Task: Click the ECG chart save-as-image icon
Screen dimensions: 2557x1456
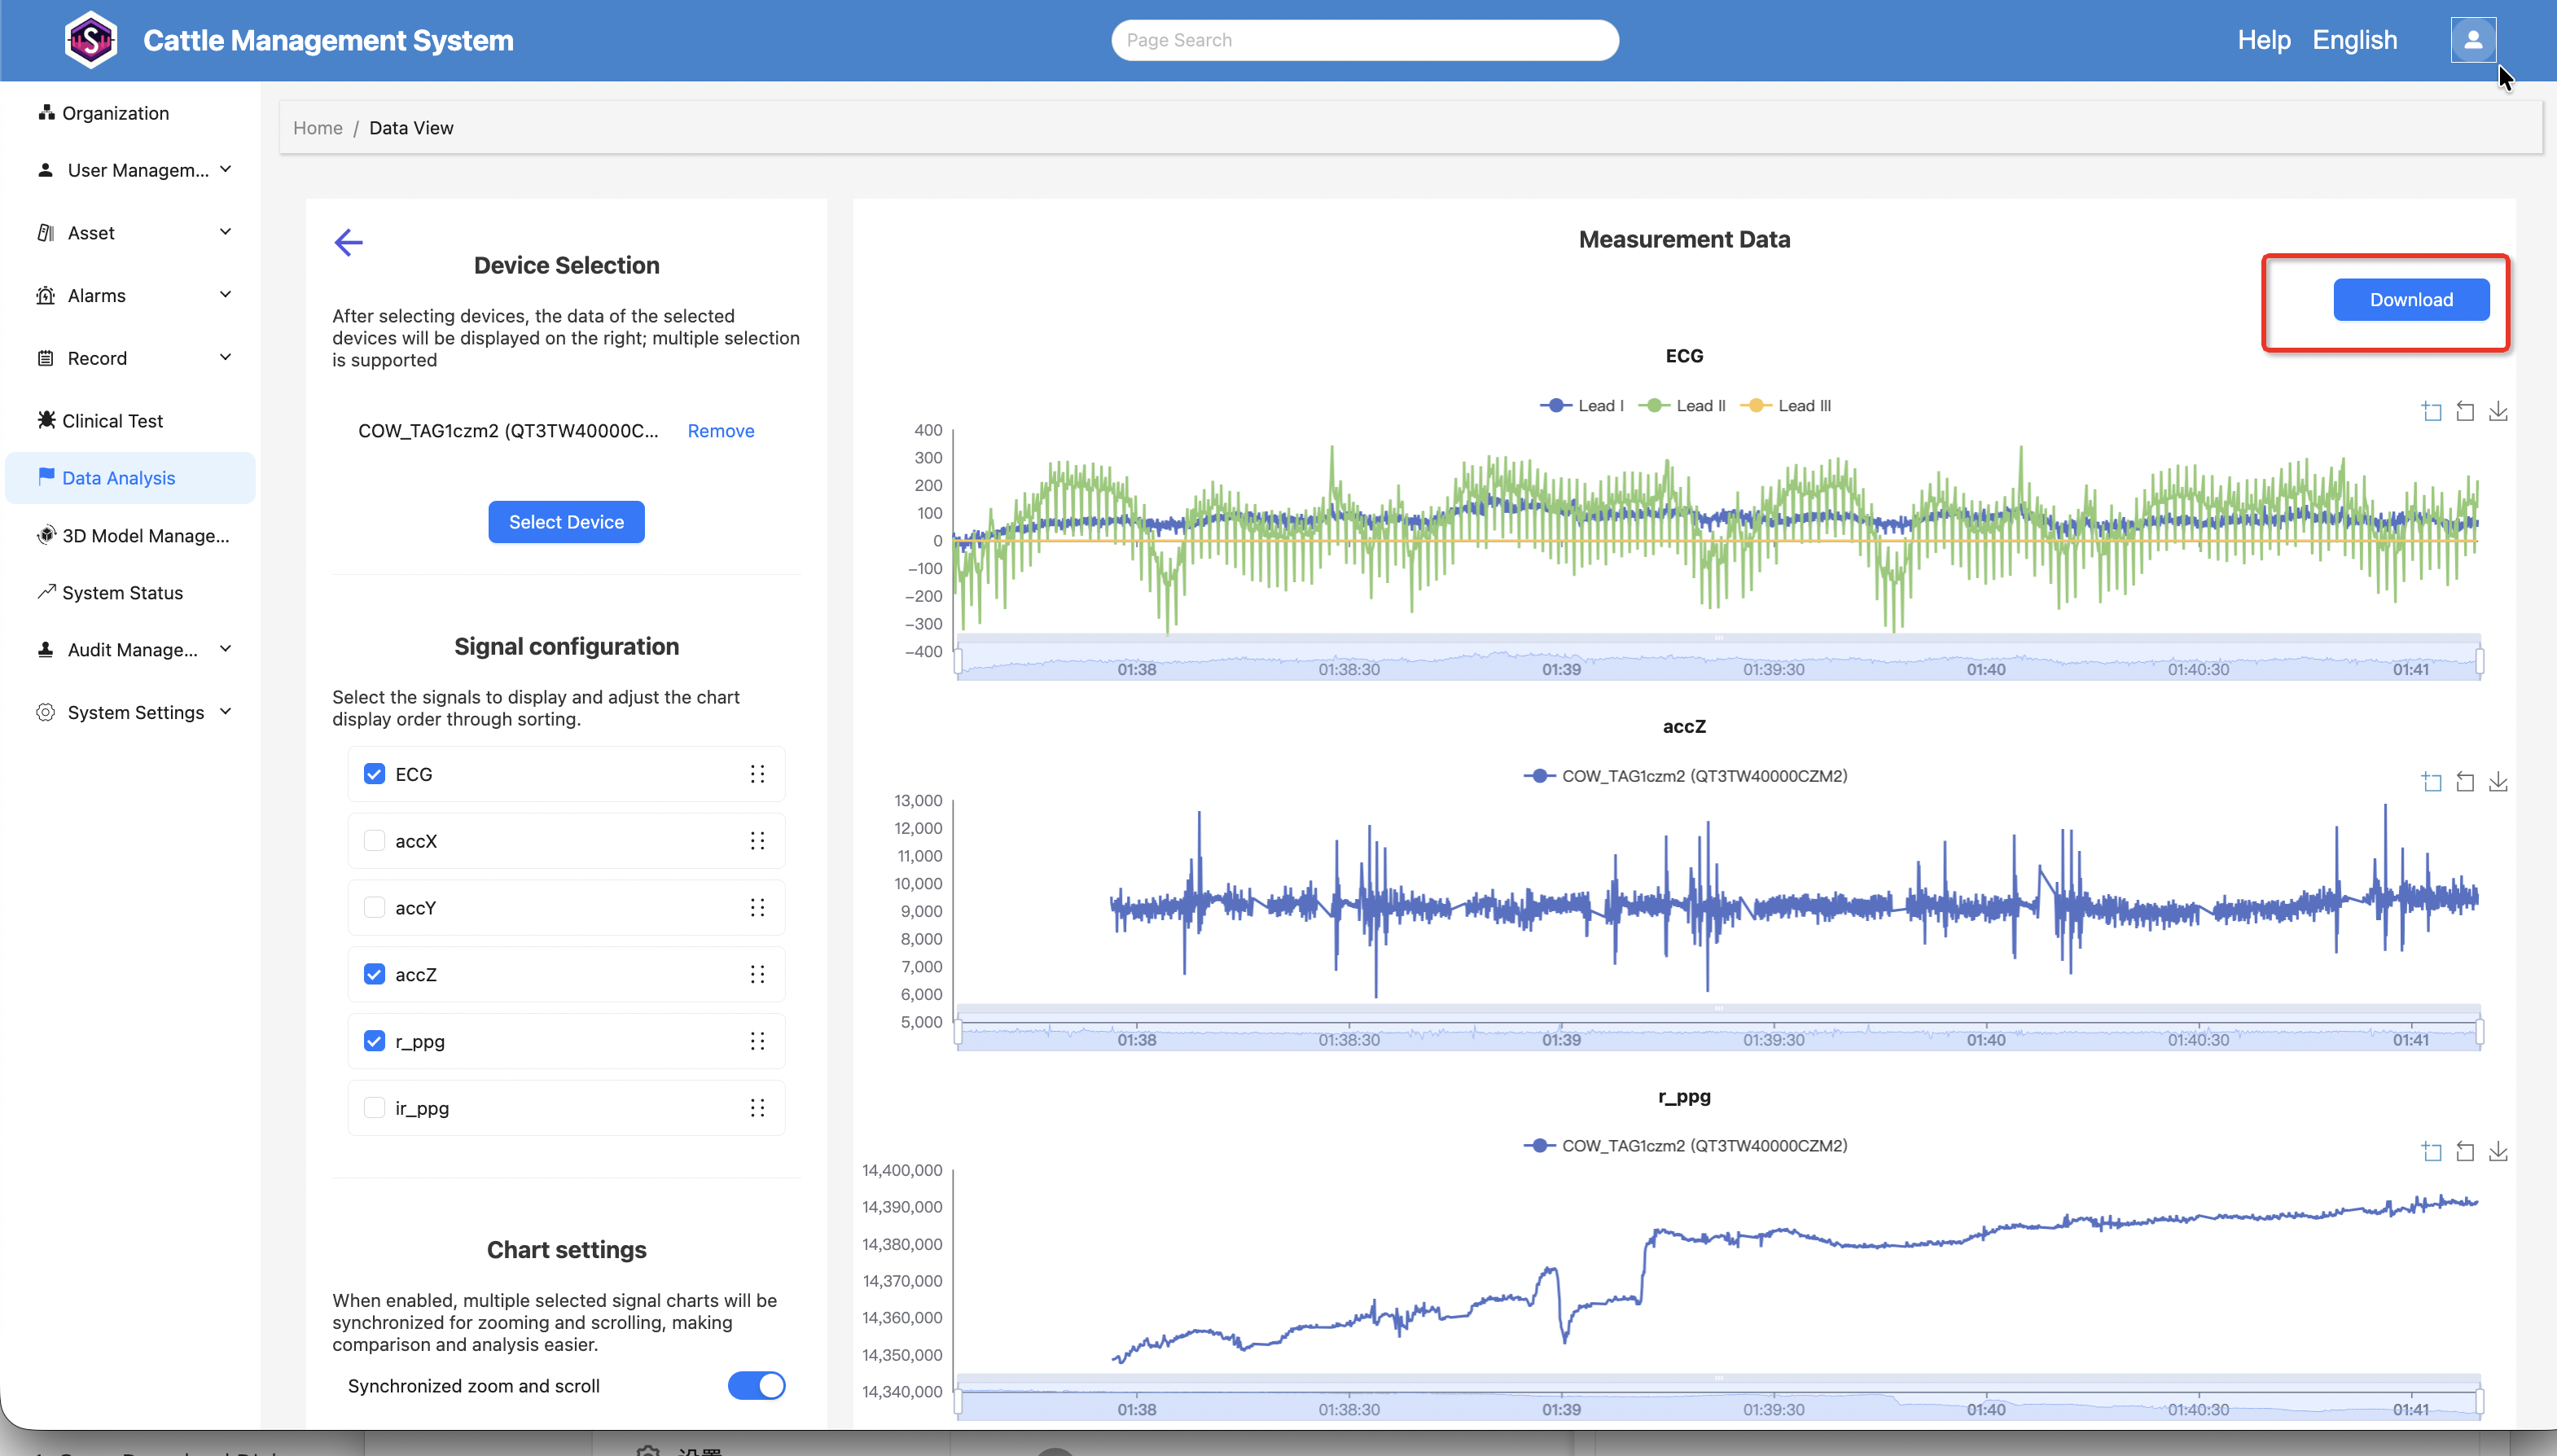Action: click(2498, 411)
